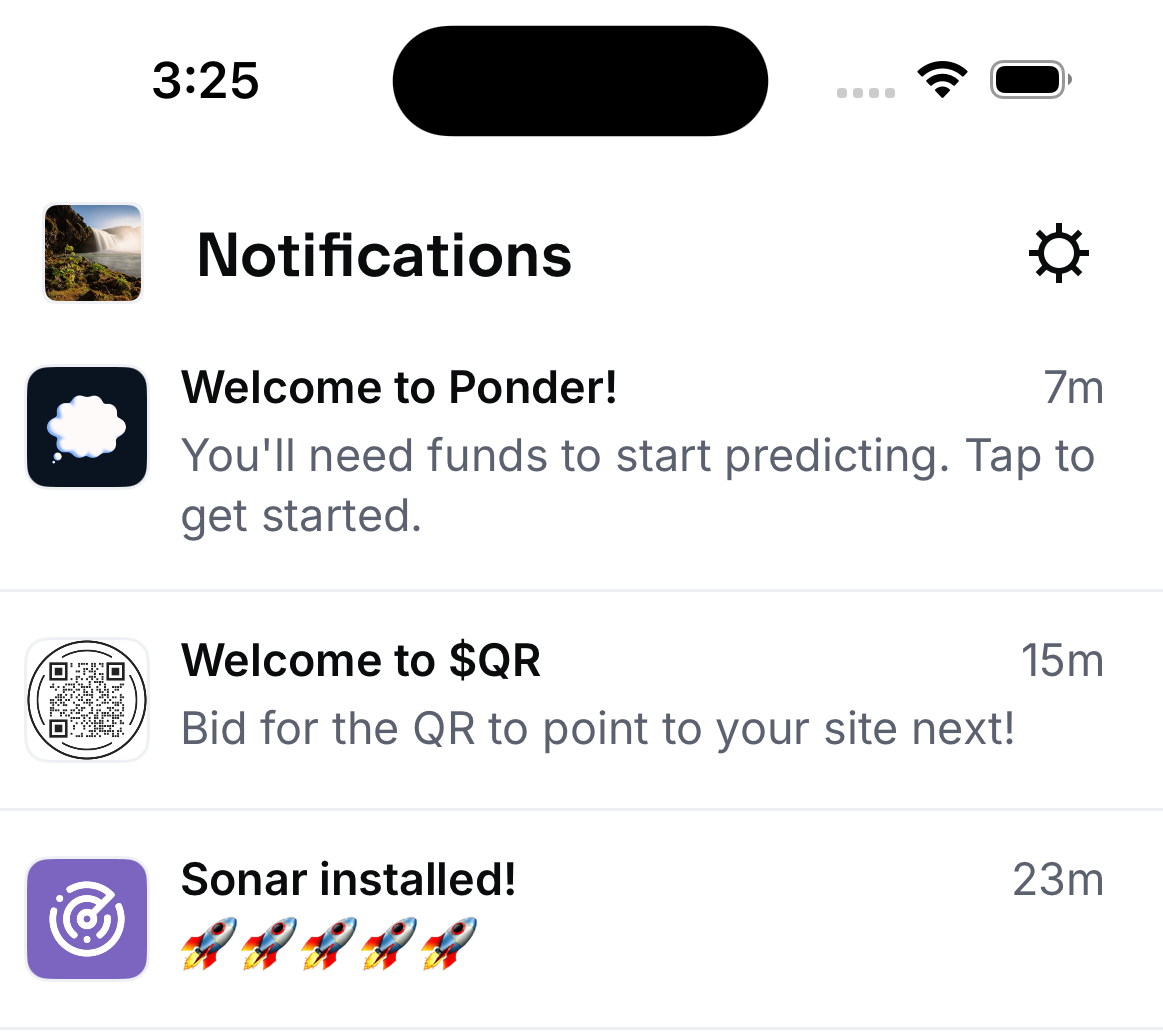Screen dimensions: 1163x1033
Task: Tap the Ponder thought bubble app icon
Action: (87, 427)
